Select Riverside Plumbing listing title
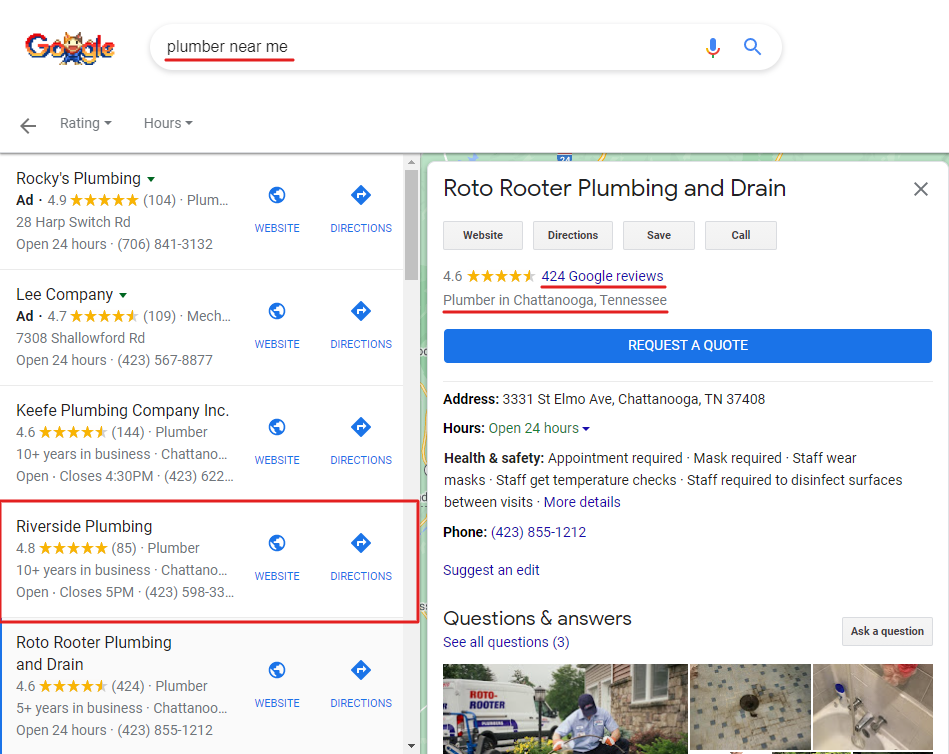Screen dimensions: 949x754 [x=84, y=526]
